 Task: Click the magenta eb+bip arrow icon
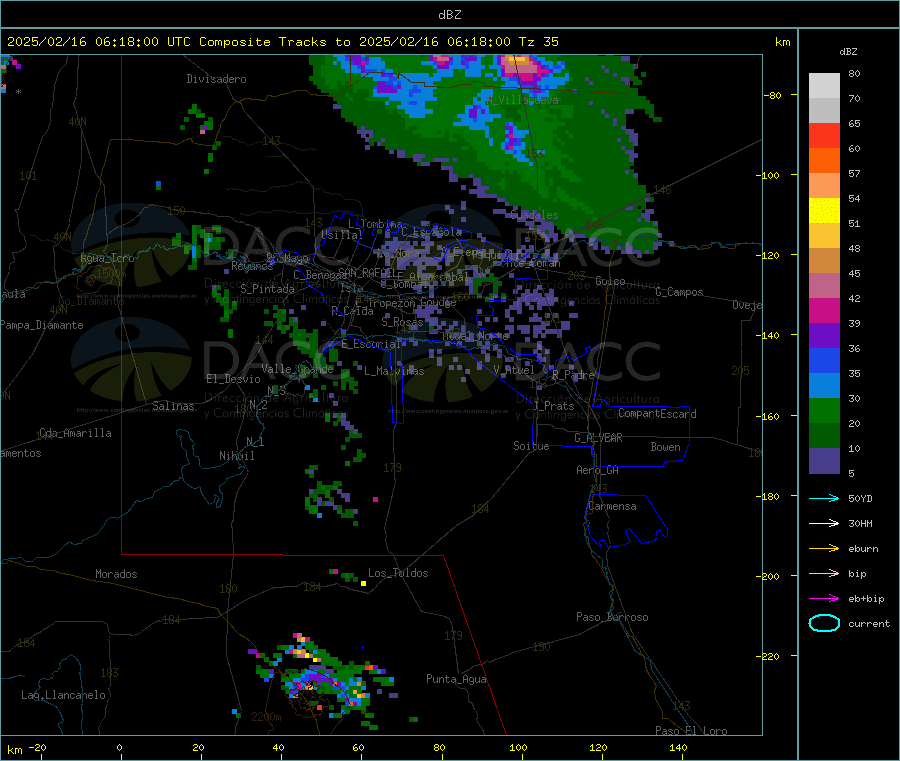tap(824, 599)
